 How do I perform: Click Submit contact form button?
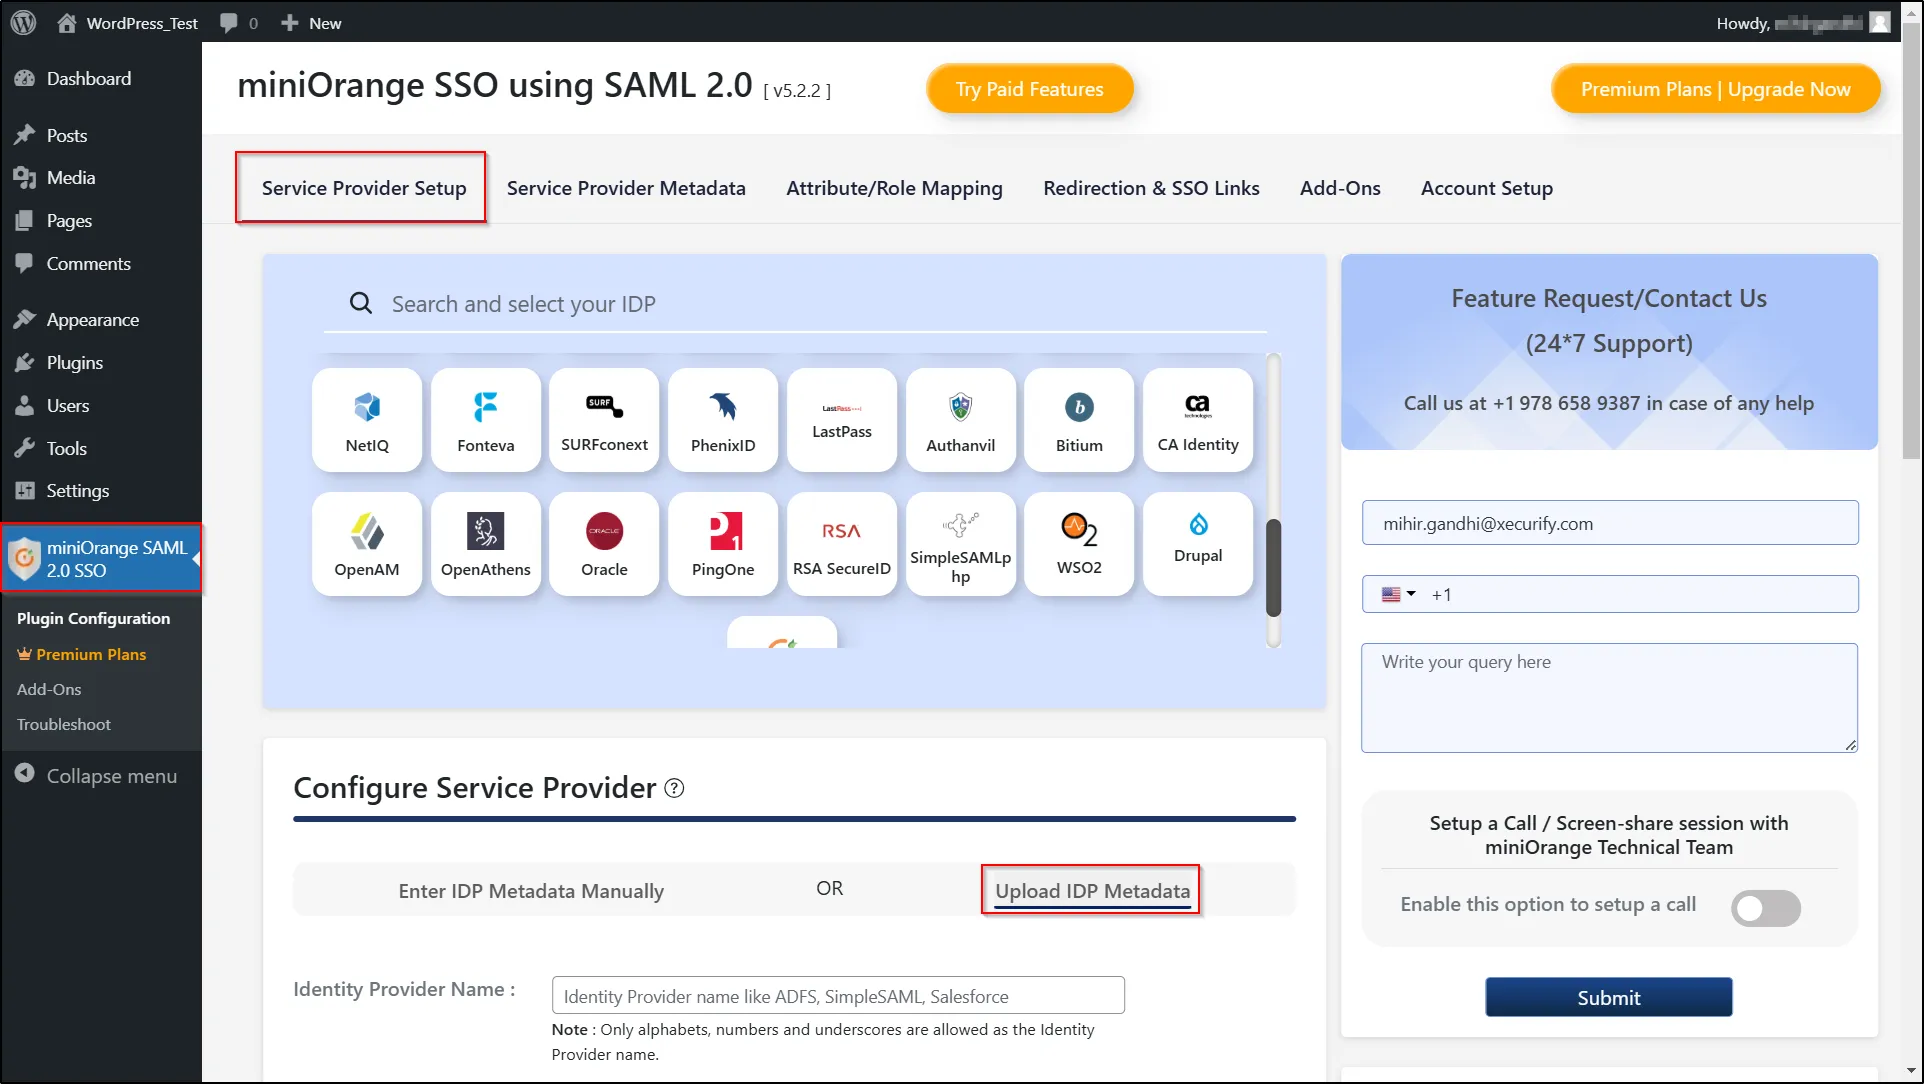click(x=1608, y=997)
